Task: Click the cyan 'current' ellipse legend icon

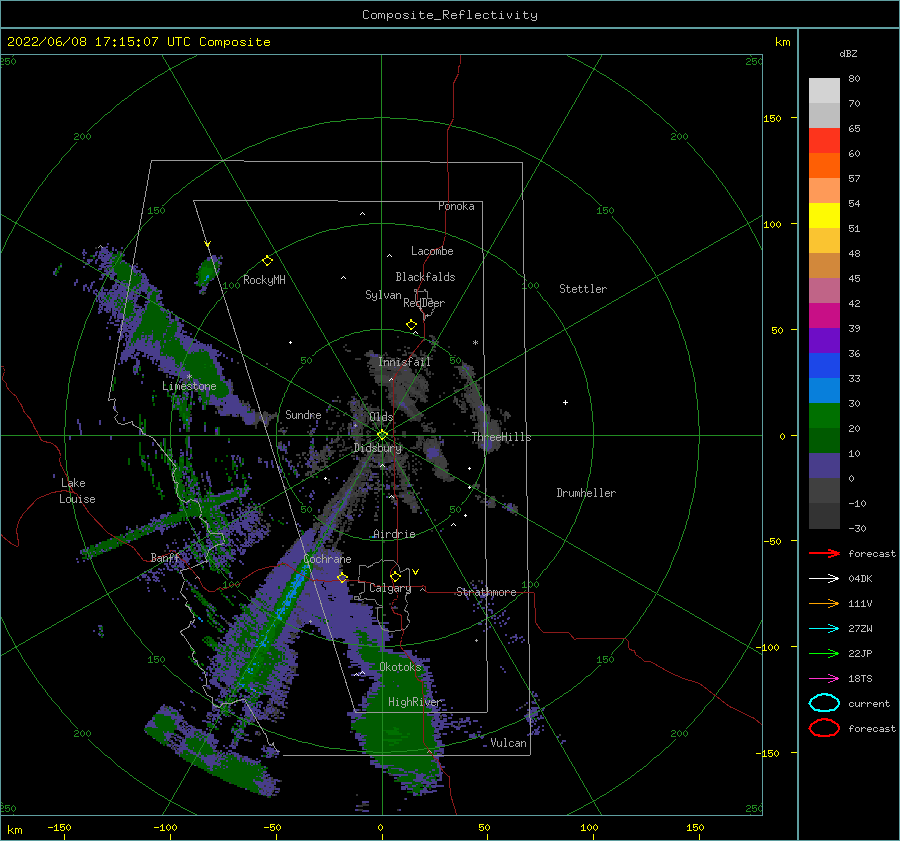Action: pos(824,703)
